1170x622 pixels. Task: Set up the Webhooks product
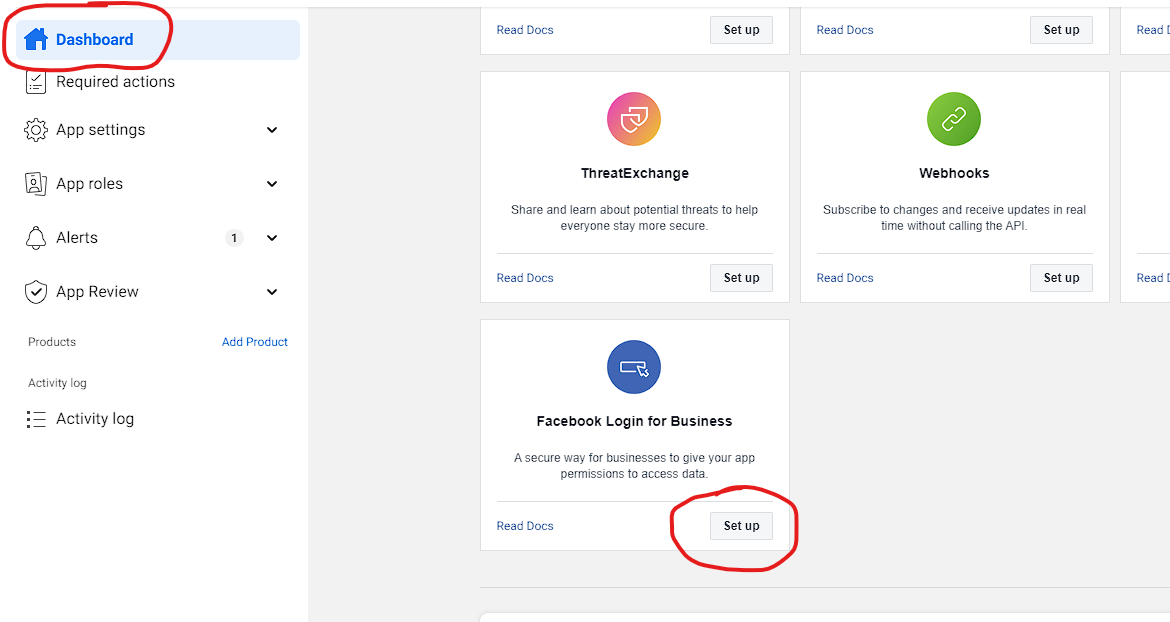1061,277
